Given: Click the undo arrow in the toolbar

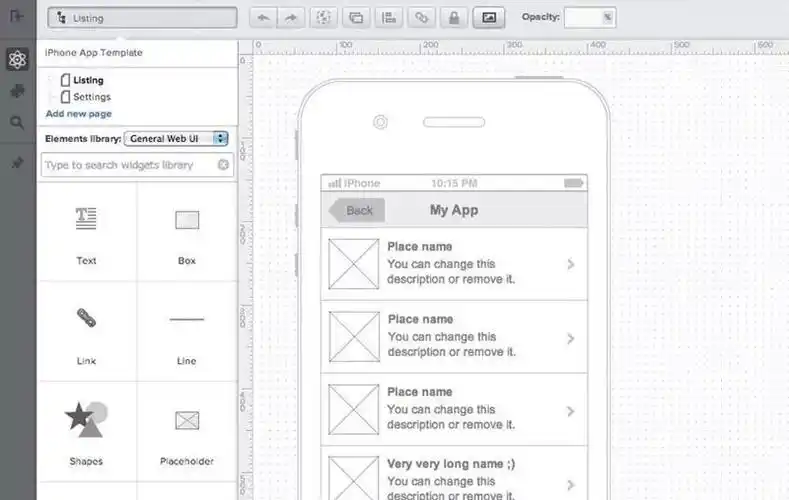Looking at the screenshot, I should tap(263, 17).
